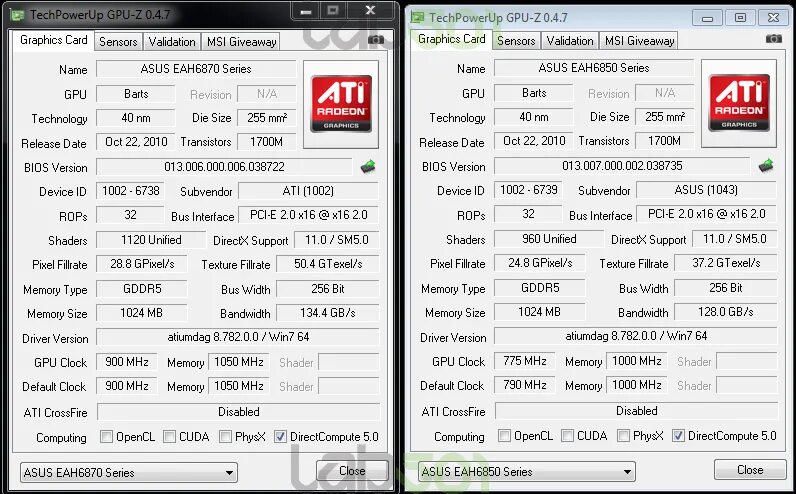Select Graphics Card tab in EAH6870 window

(53, 40)
